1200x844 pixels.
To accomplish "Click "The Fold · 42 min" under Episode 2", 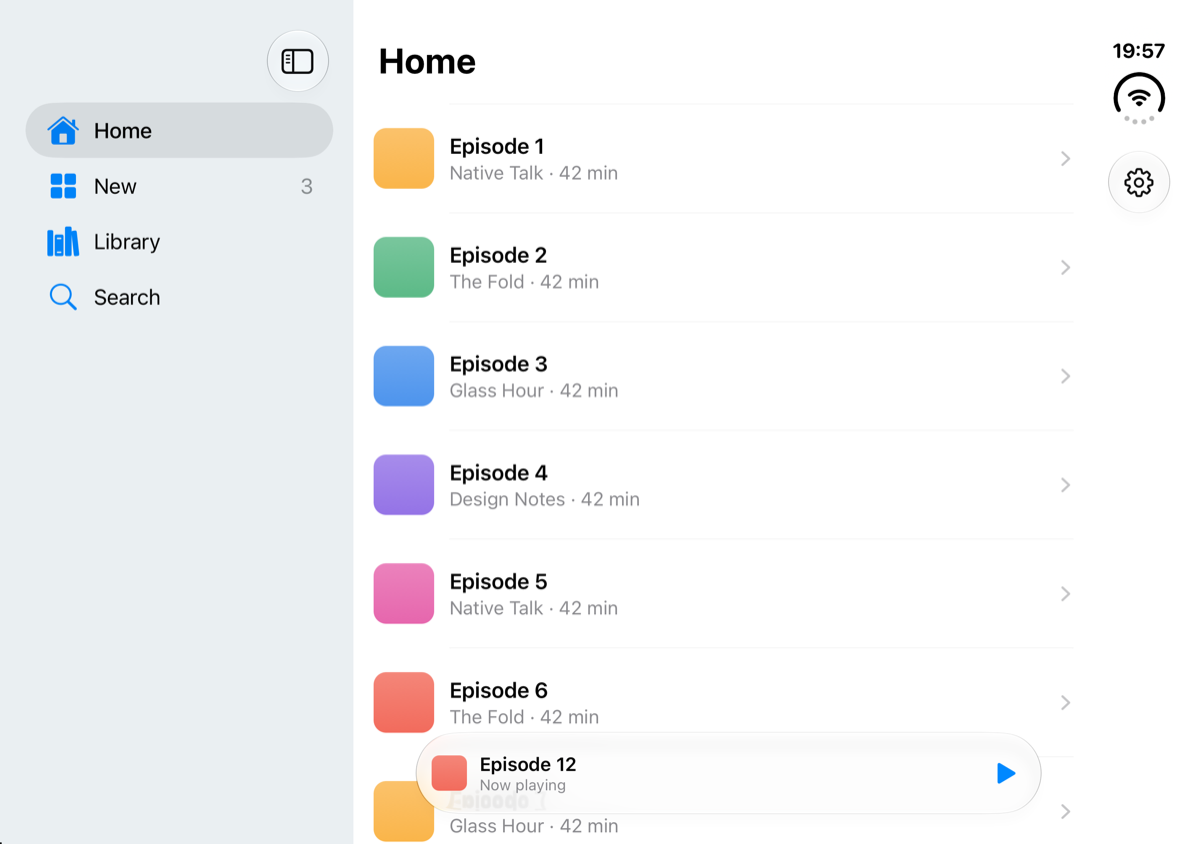I will point(524,282).
